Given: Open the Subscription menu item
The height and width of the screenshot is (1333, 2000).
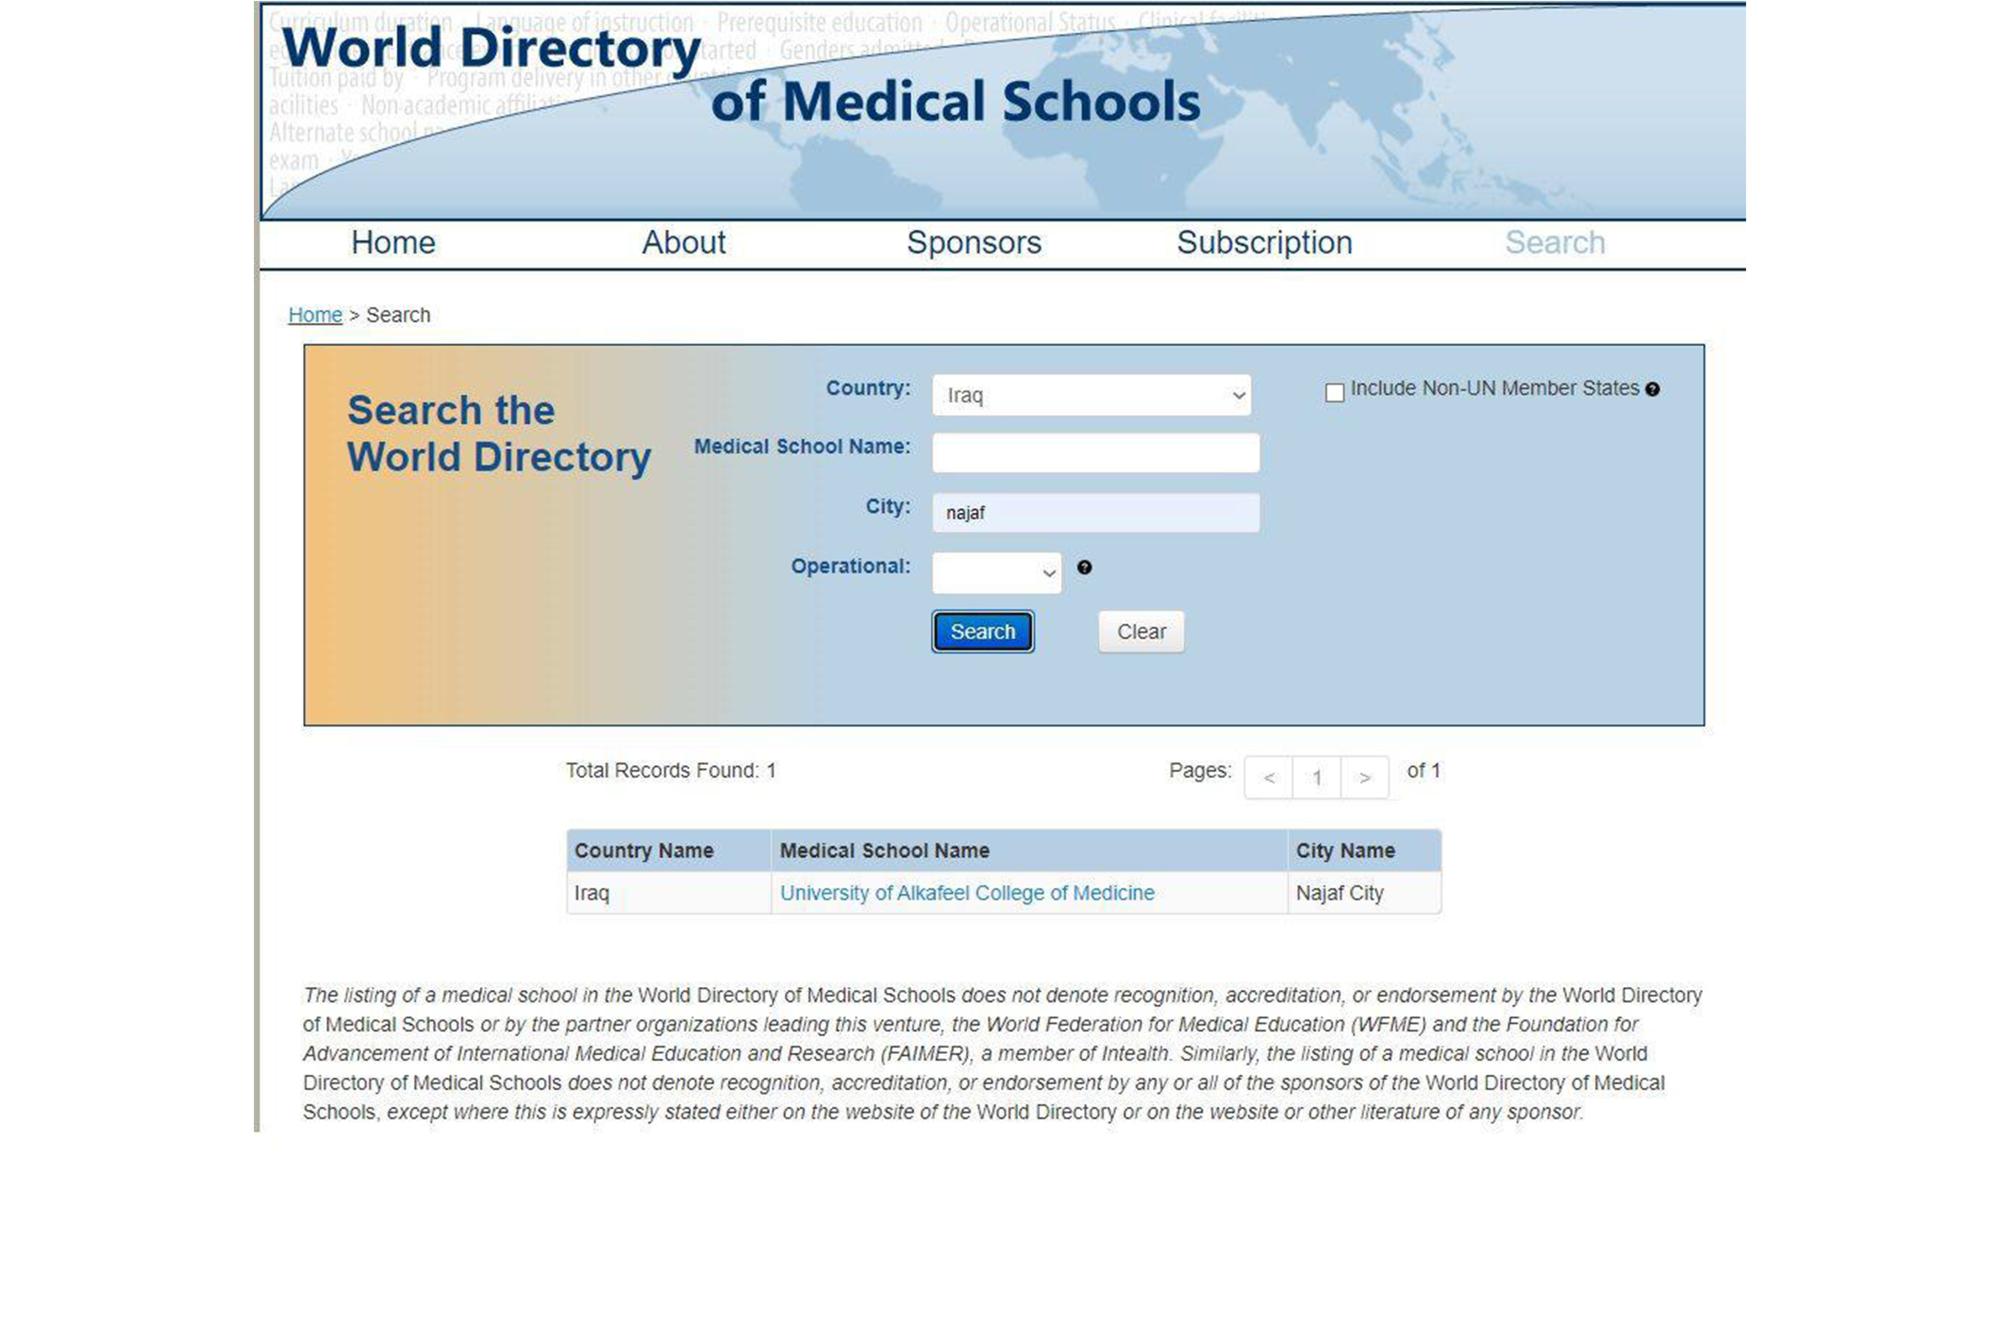Looking at the screenshot, I should [1264, 242].
